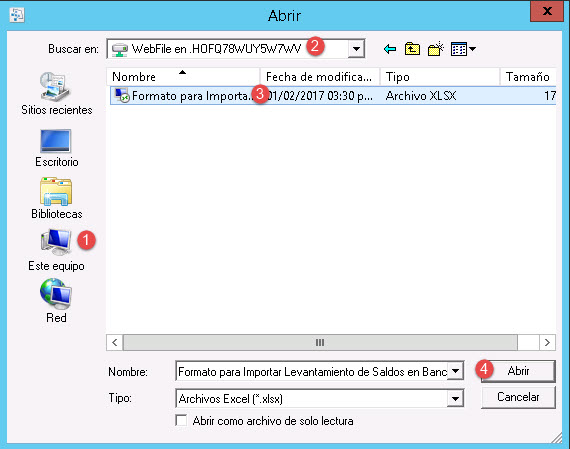
Task: Click the Cancelar button
Action: (x=518, y=397)
